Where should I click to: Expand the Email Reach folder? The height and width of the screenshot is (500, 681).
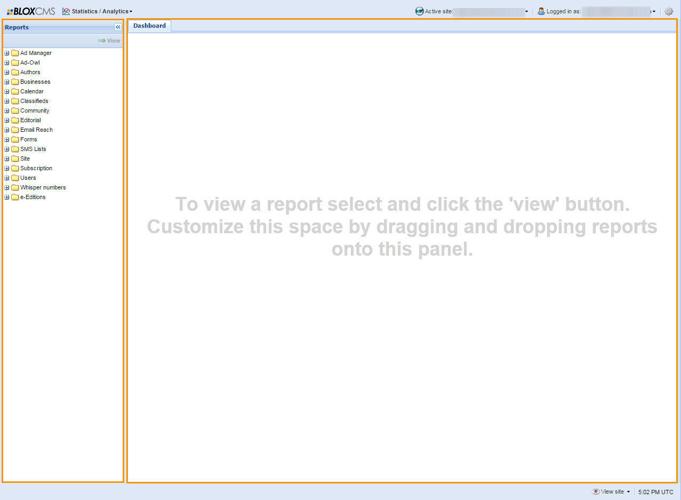7,130
